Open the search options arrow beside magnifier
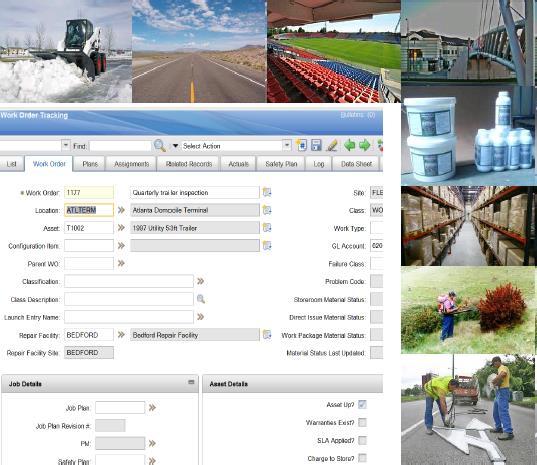Viewport: 537px width, 465px height. [x=175, y=146]
